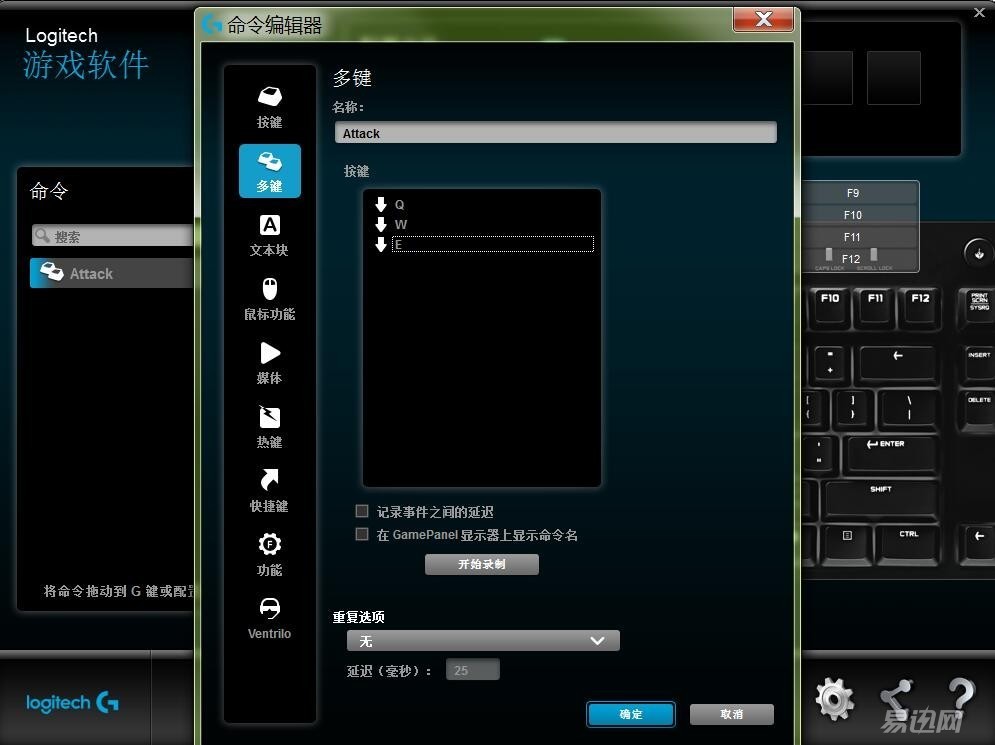Cancel the dialog via 取消 button
The height and width of the screenshot is (745, 995).
[731, 713]
